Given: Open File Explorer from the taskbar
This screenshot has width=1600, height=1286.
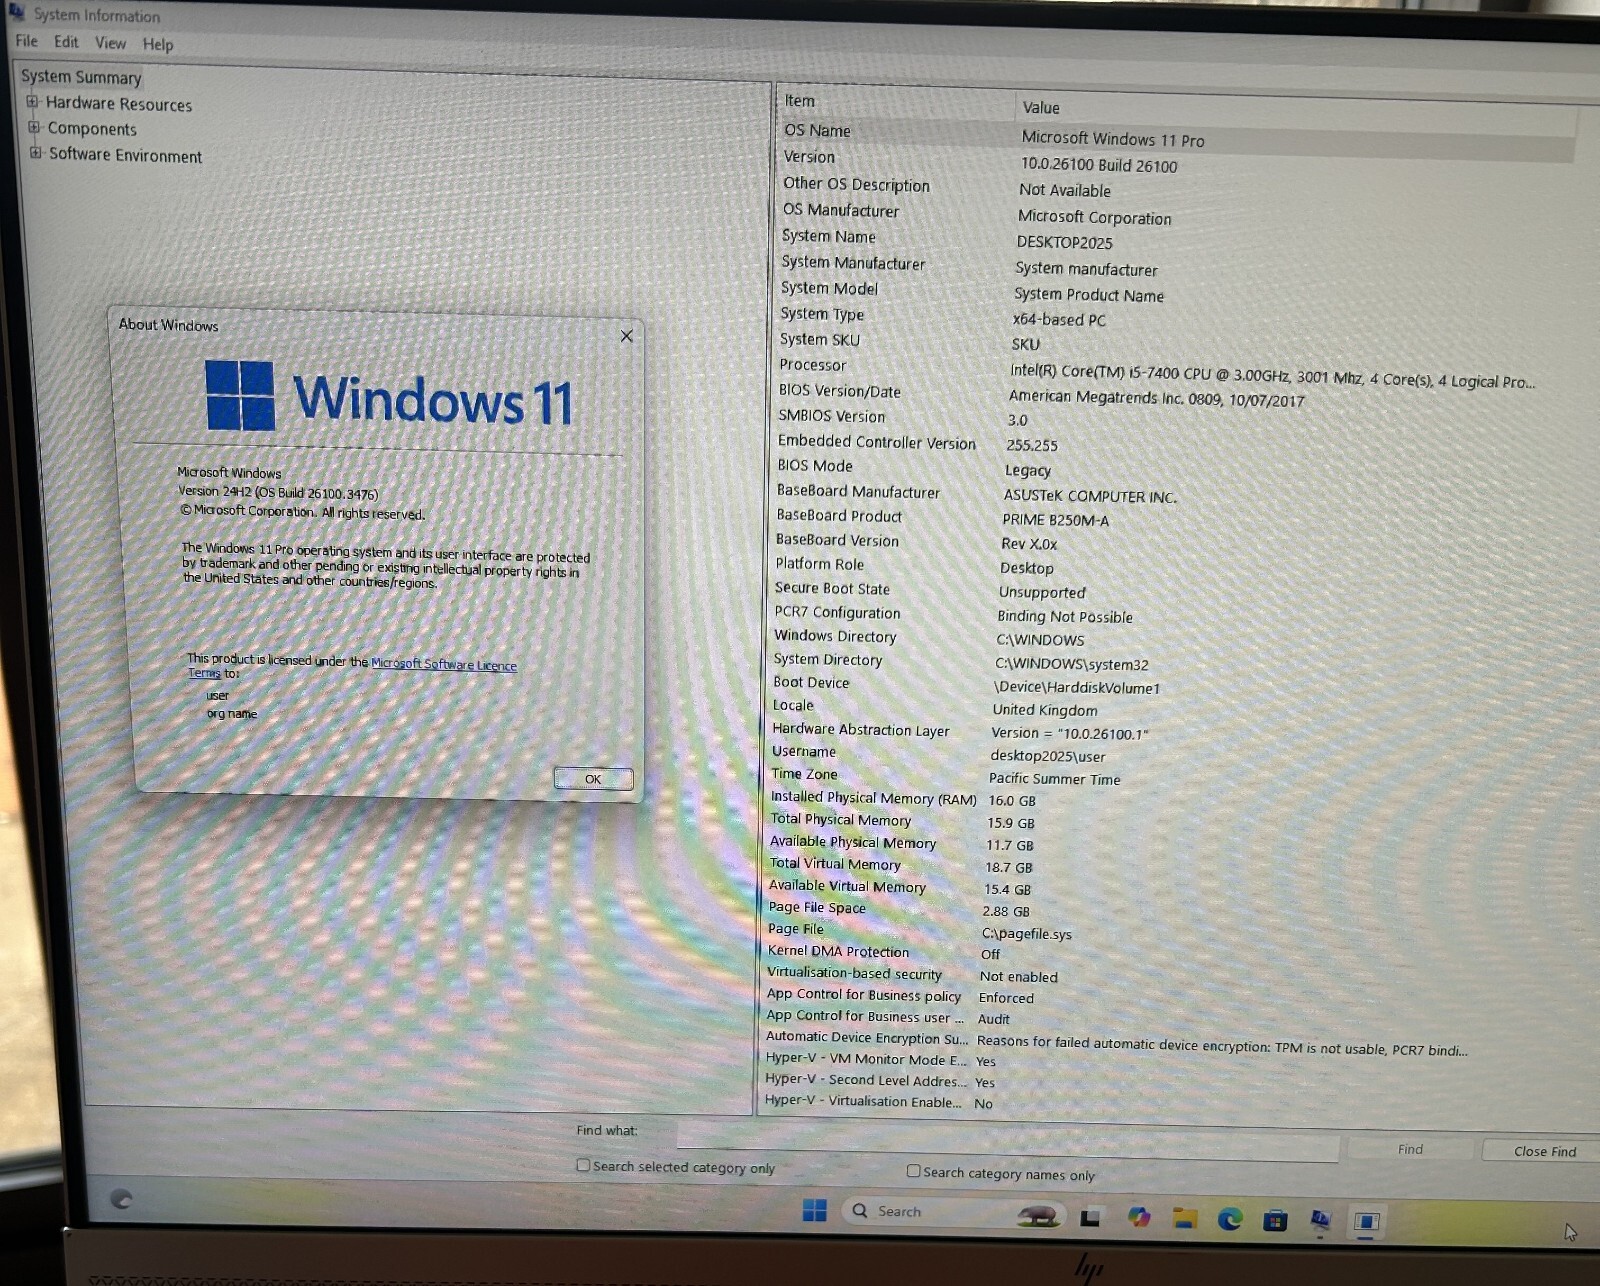Looking at the screenshot, I should coord(1185,1218).
